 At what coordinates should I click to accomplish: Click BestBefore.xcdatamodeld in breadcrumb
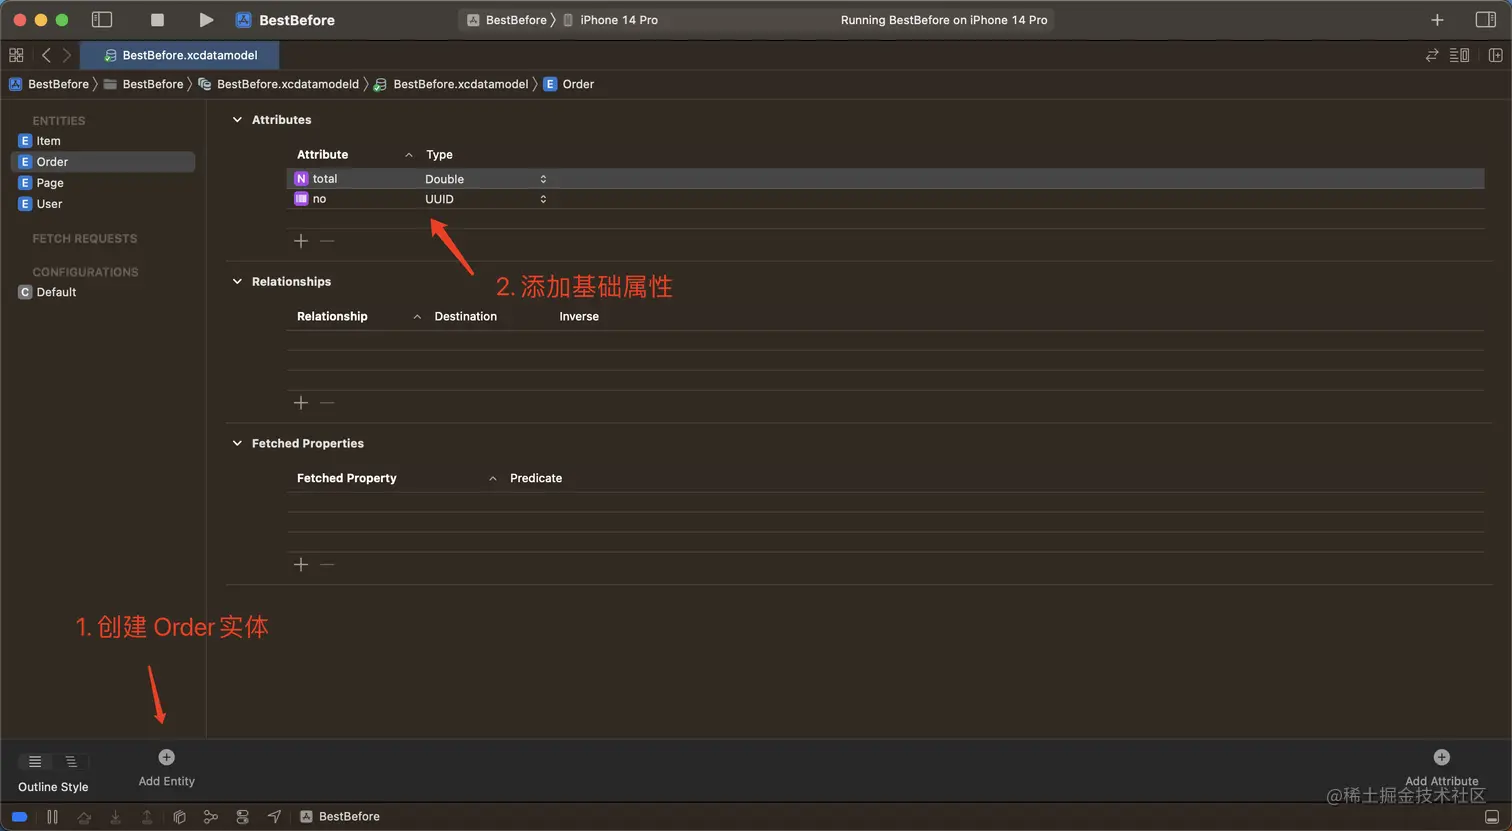(278, 84)
